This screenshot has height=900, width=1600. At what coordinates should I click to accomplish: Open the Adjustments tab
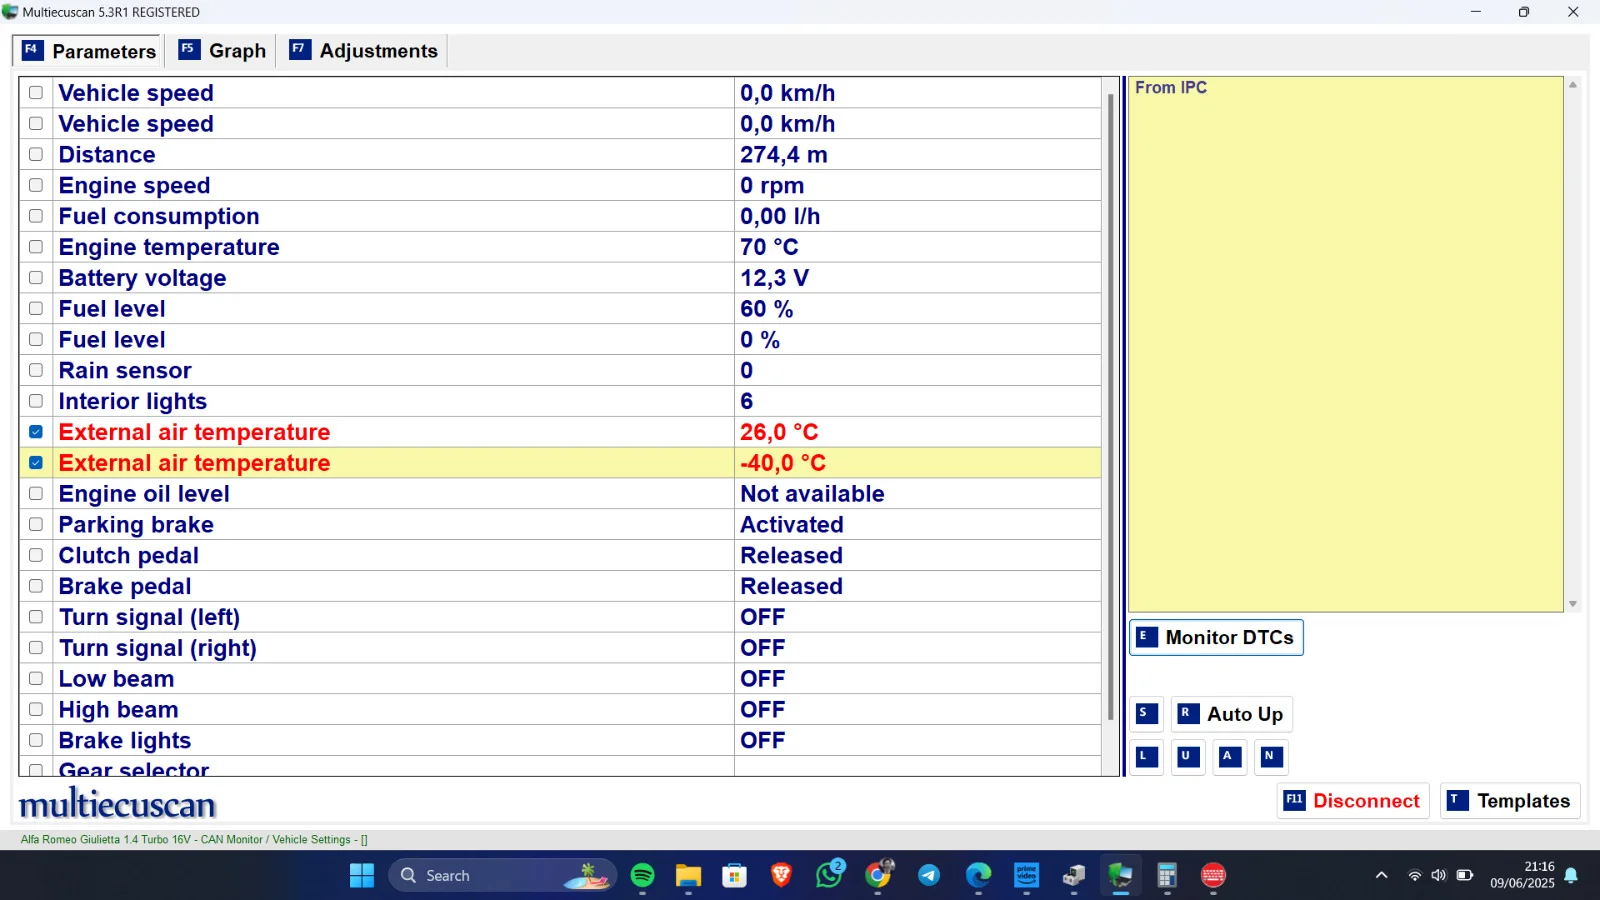coord(364,51)
